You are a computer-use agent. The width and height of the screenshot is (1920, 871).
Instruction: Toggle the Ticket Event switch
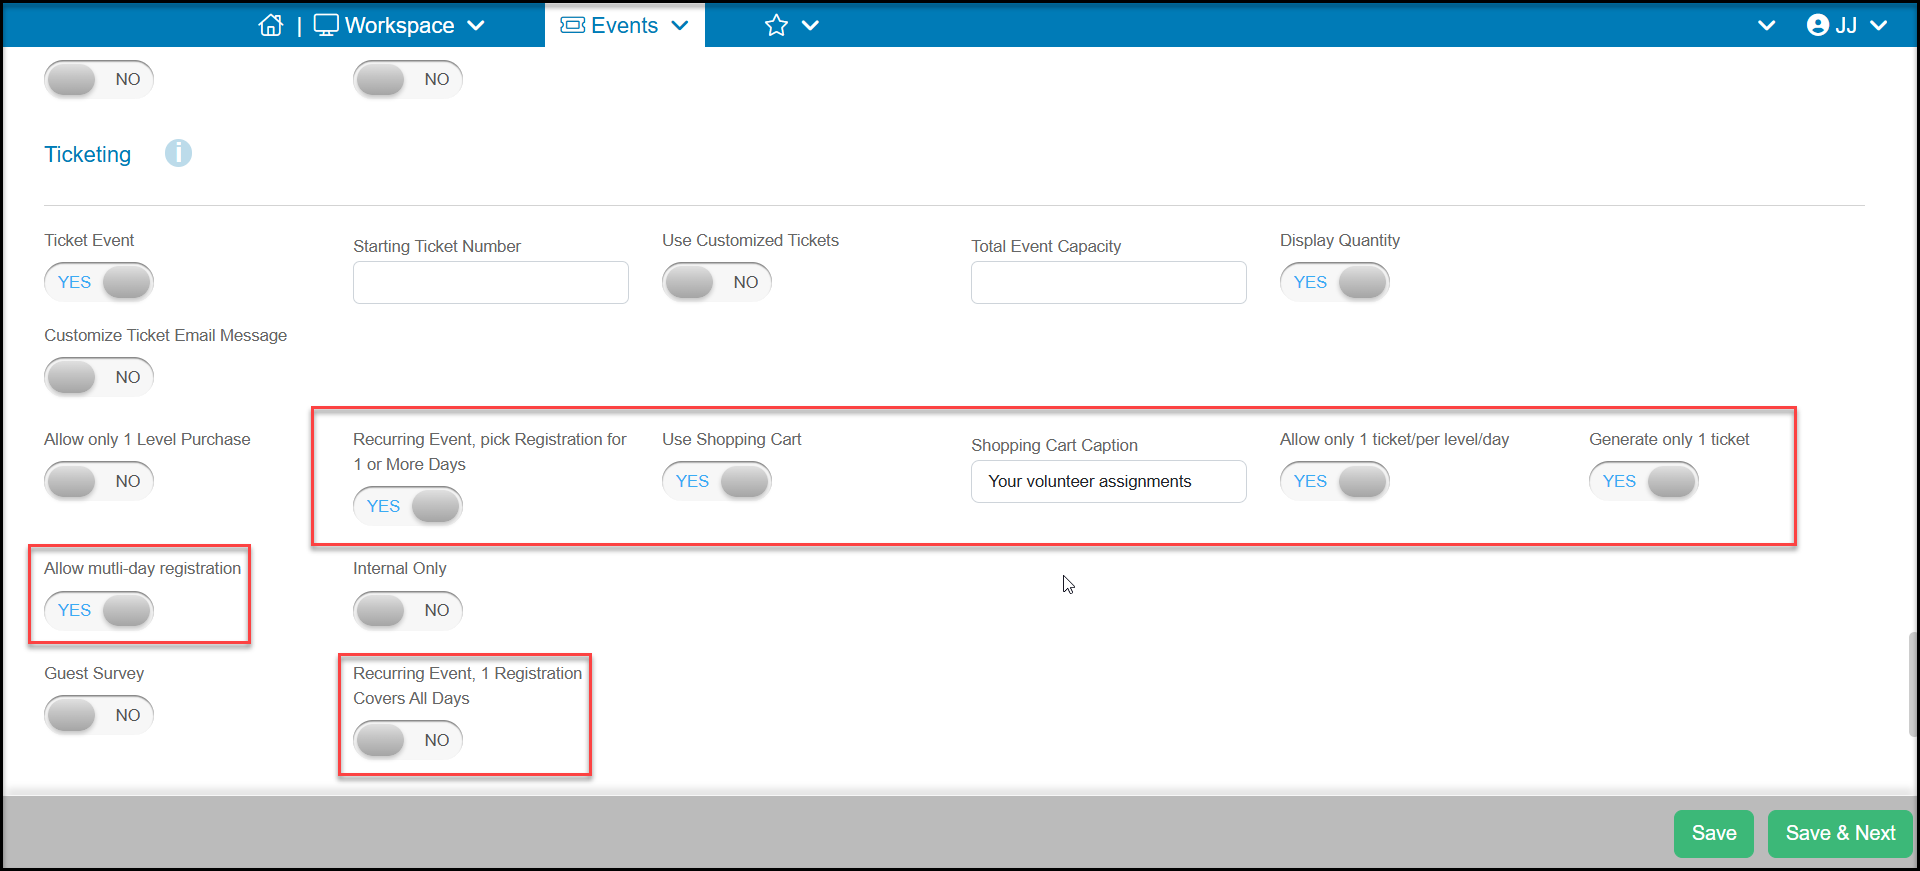click(99, 282)
